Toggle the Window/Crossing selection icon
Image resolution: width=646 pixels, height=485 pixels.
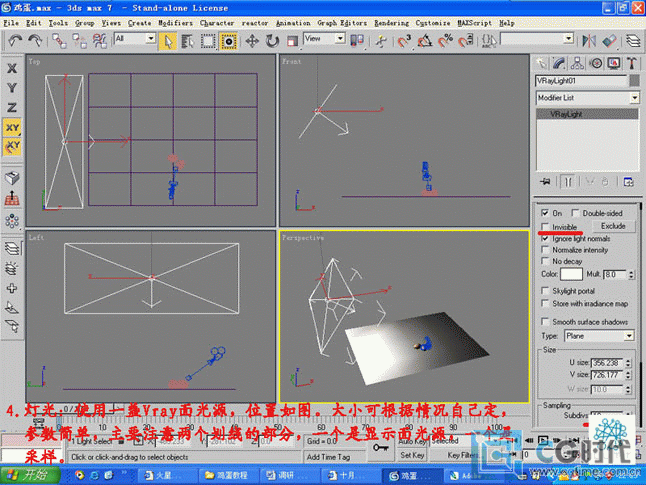[x=229, y=41]
